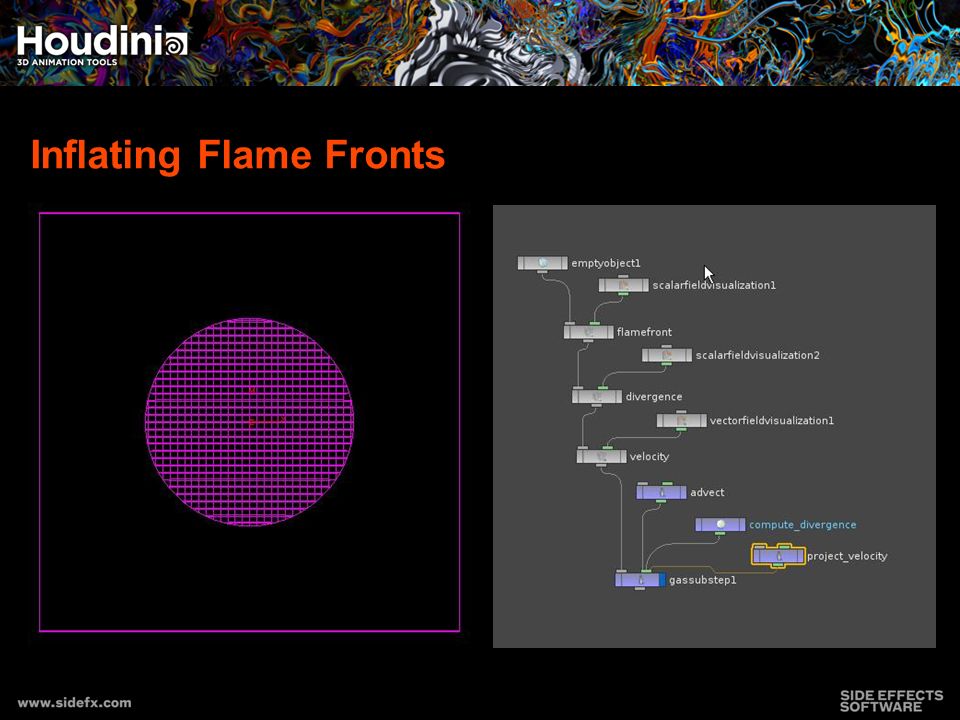The image size is (960, 720).
Task: Click the Side Effects Software logo
Action: 891,701
